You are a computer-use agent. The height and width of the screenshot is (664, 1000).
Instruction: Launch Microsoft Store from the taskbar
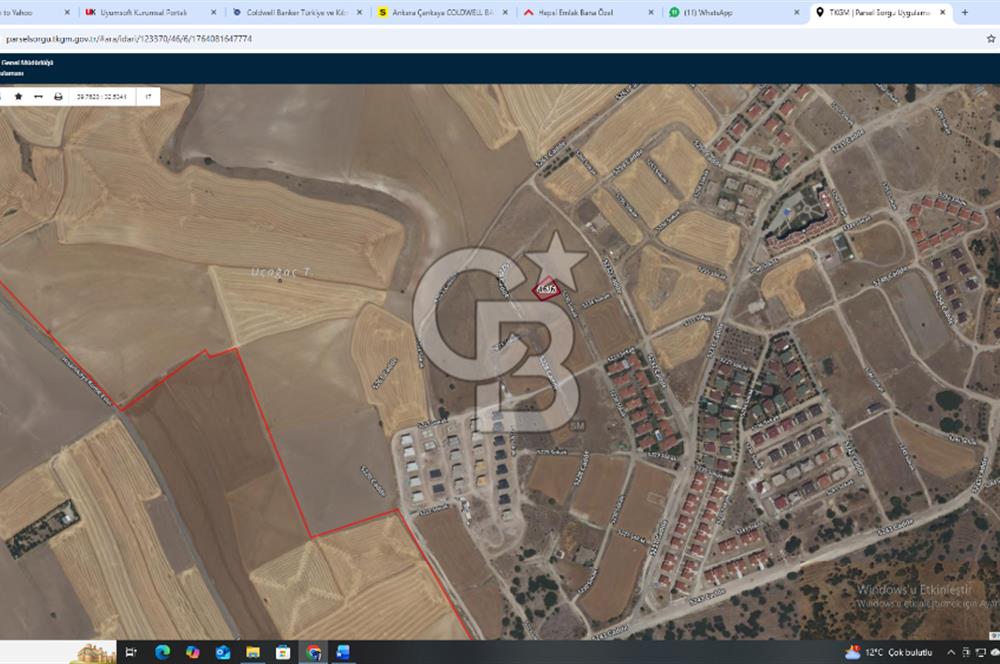click(x=283, y=652)
